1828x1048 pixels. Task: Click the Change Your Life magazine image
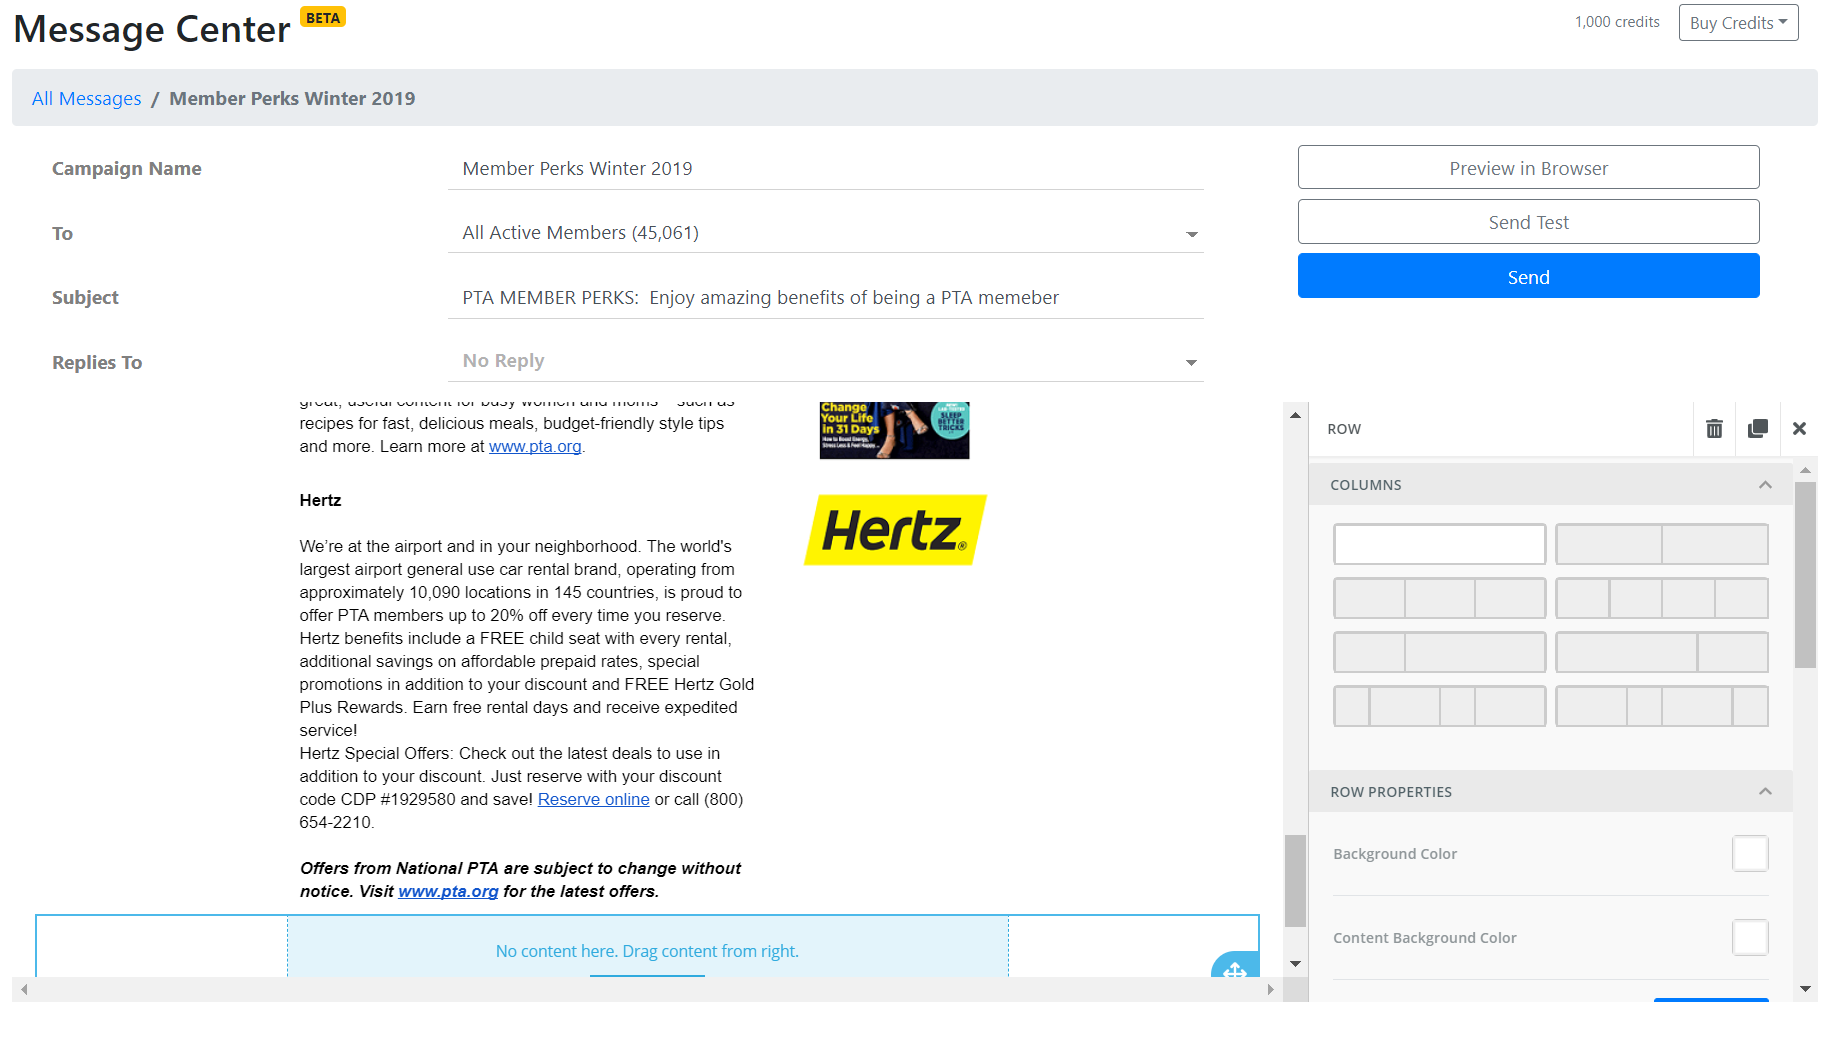tap(894, 430)
